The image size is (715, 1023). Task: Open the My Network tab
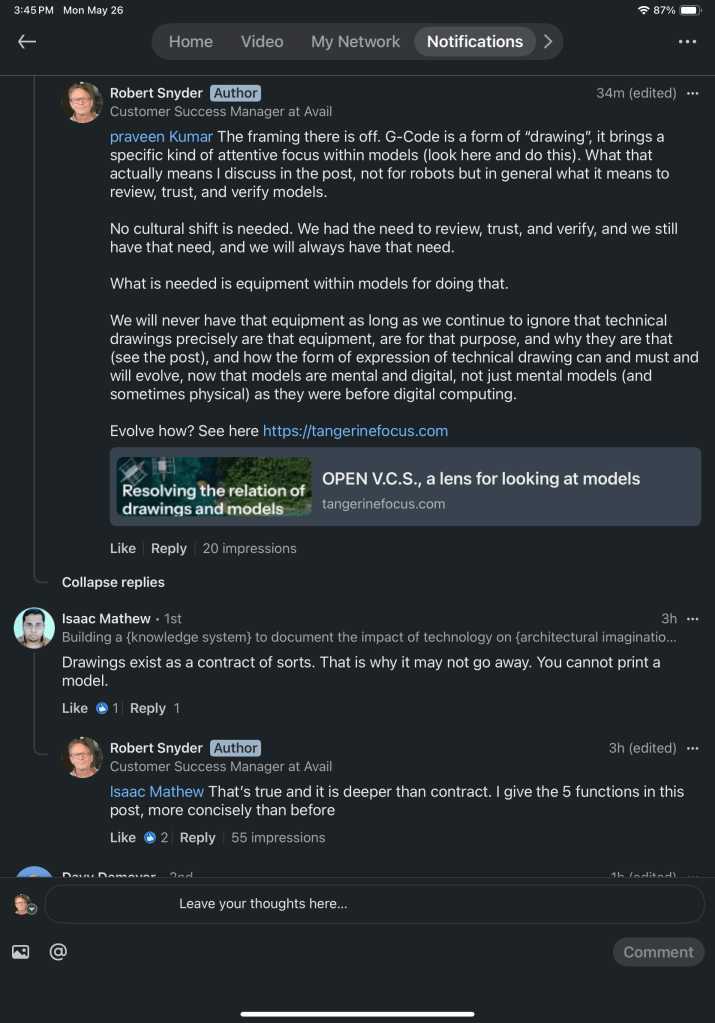coord(355,41)
